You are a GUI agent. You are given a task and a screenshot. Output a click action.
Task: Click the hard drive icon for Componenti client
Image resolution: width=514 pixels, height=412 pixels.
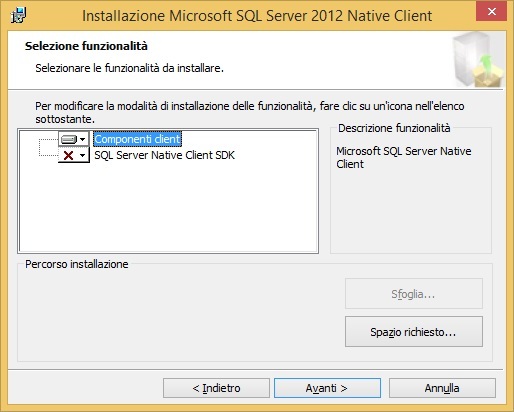69,139
